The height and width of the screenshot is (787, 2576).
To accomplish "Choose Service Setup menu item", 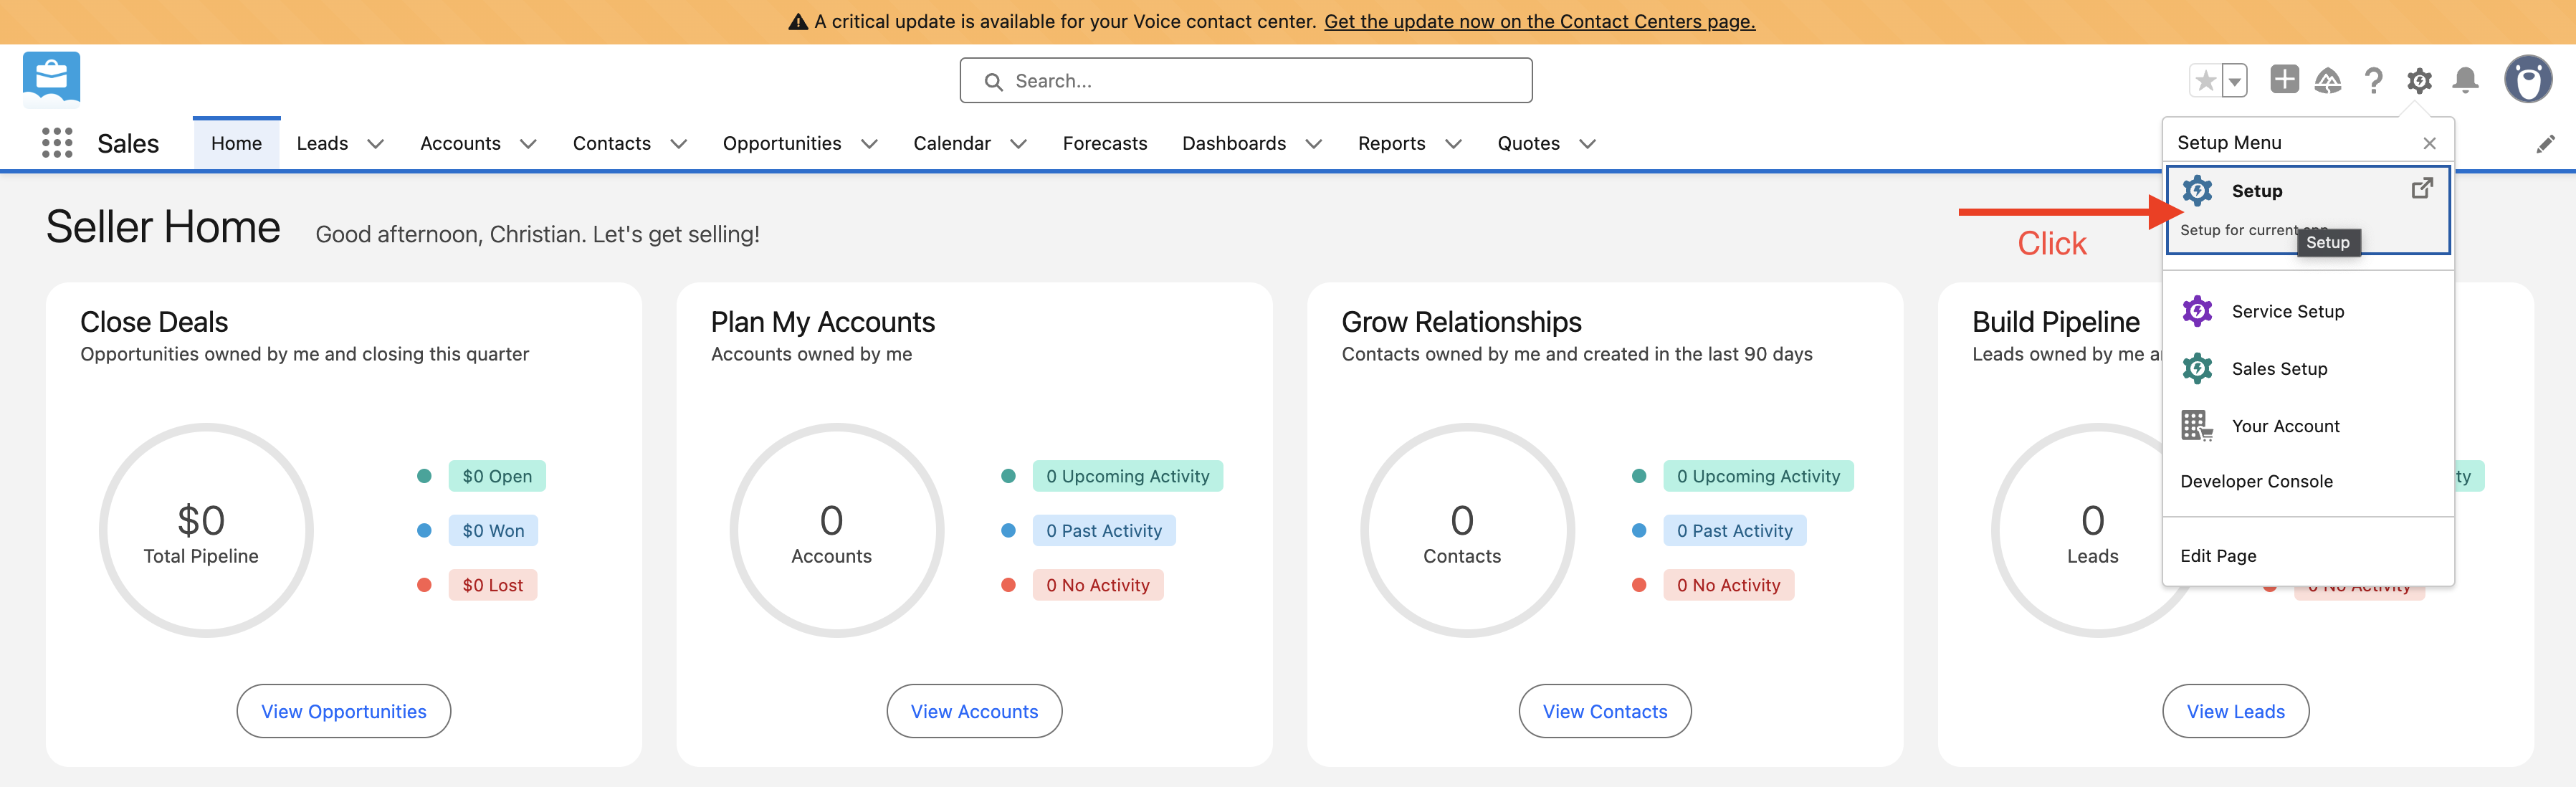I will (2308, 311).
